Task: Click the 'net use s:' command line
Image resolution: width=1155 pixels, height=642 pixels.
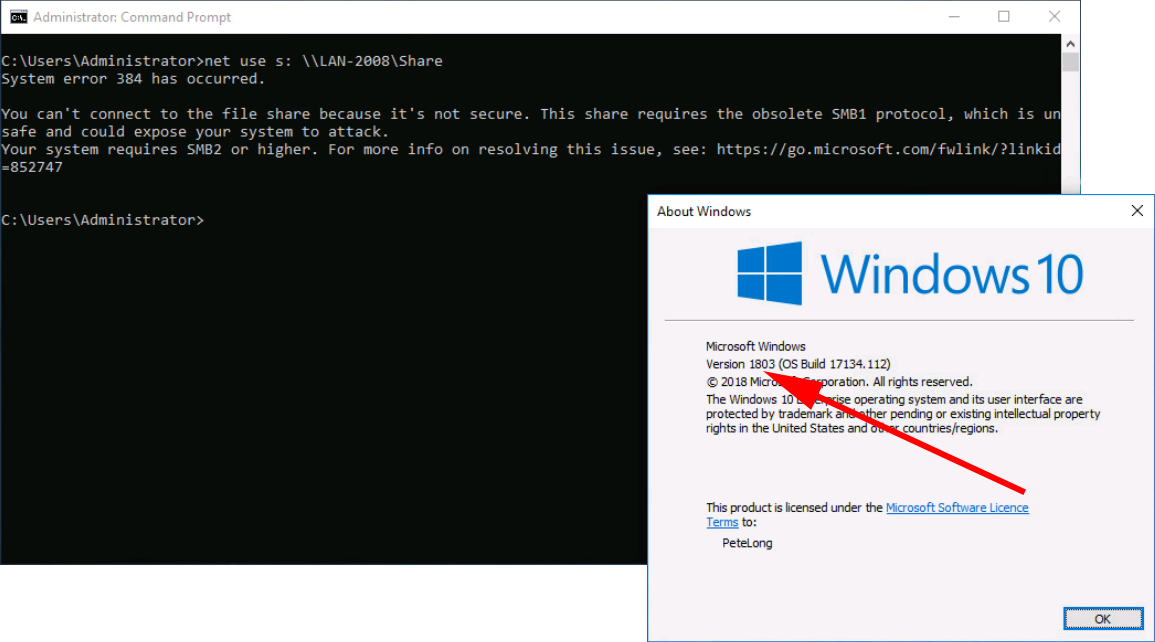Action: (222, 61)
